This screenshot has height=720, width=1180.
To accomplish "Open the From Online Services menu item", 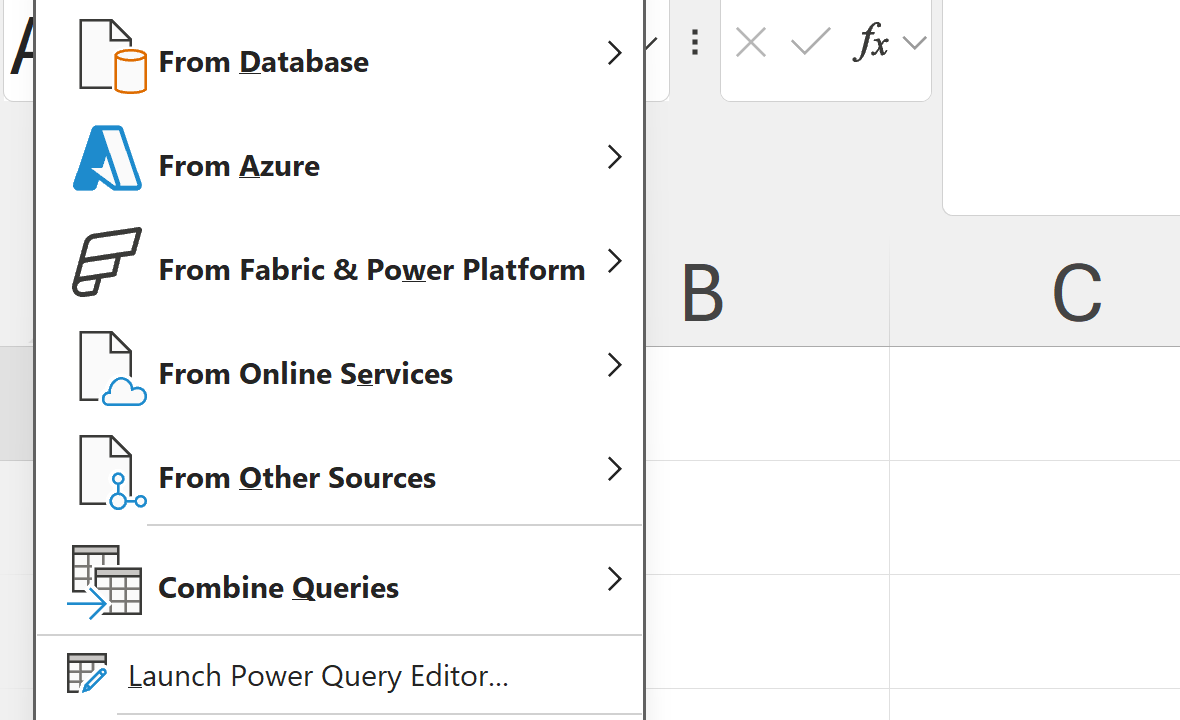I will point(305,374).
